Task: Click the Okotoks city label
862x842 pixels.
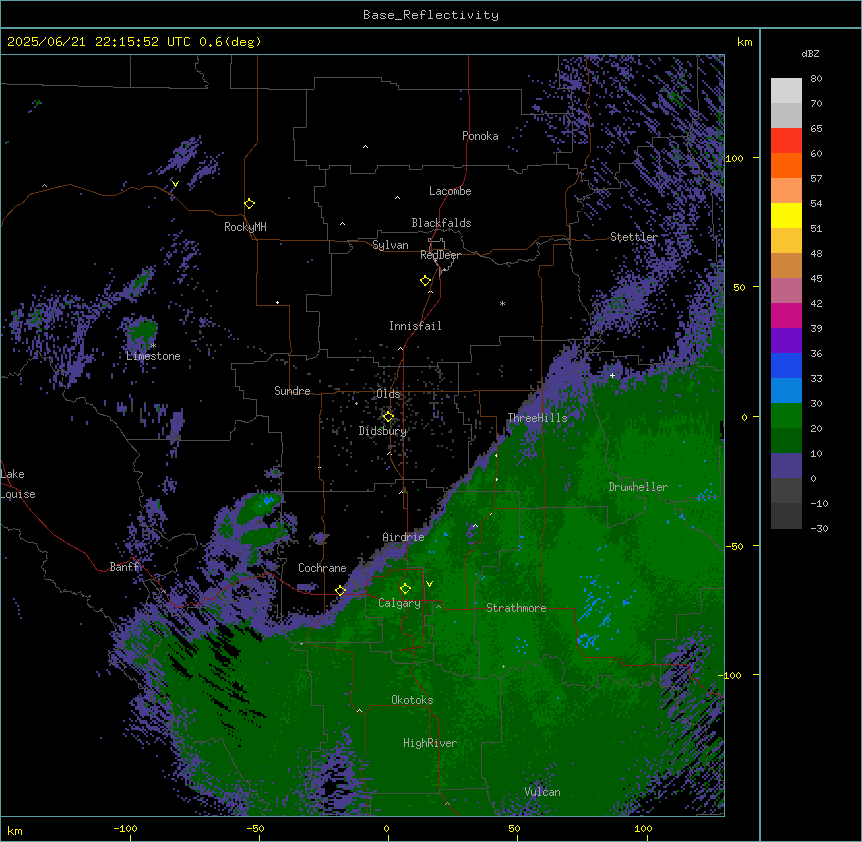Action: (x=412, y=700)
